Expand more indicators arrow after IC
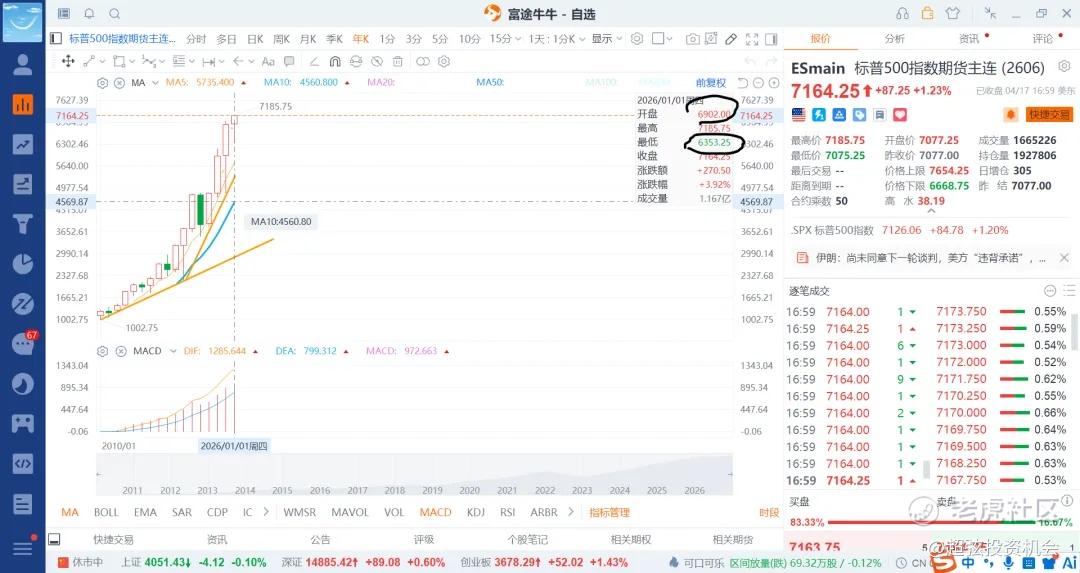This screenshot has height=573, width=1080. point(266,512)
